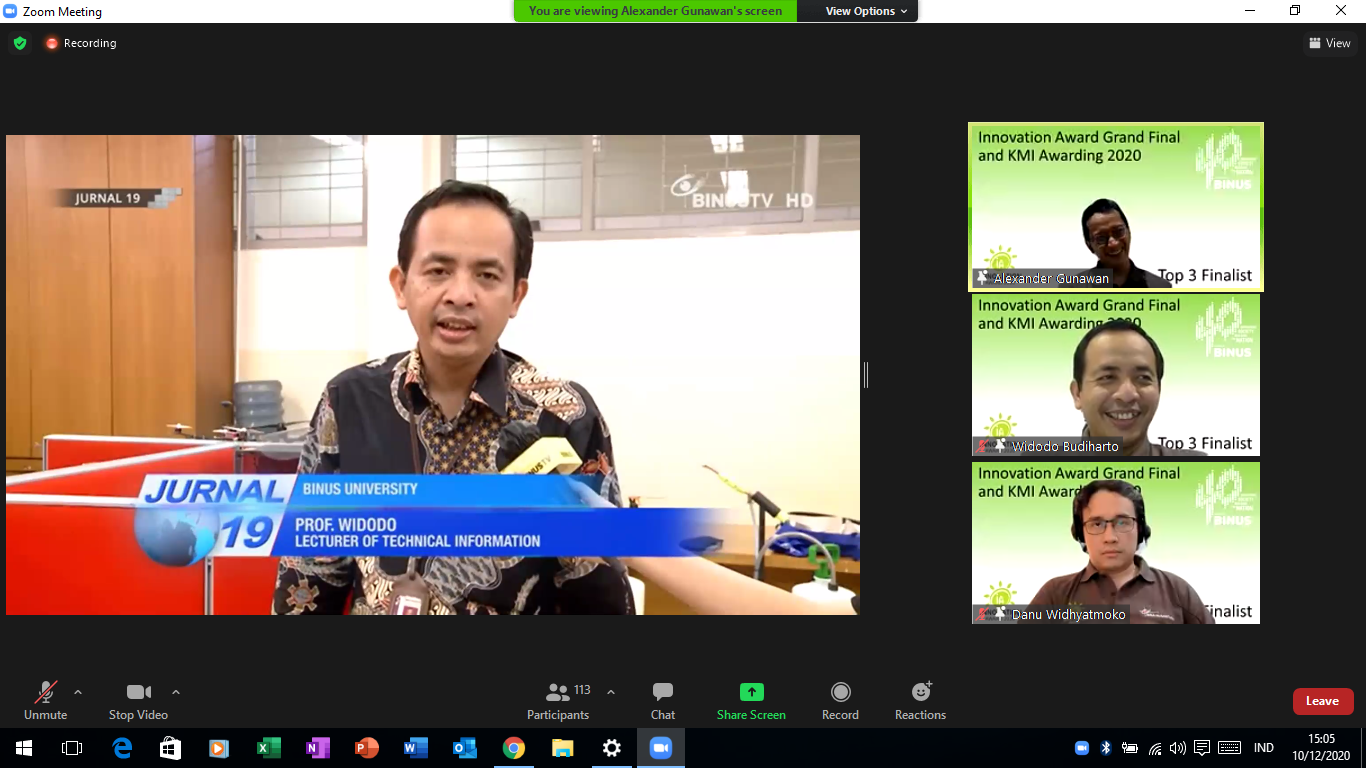Open the View Options dropdown

(x=867, y=11)
